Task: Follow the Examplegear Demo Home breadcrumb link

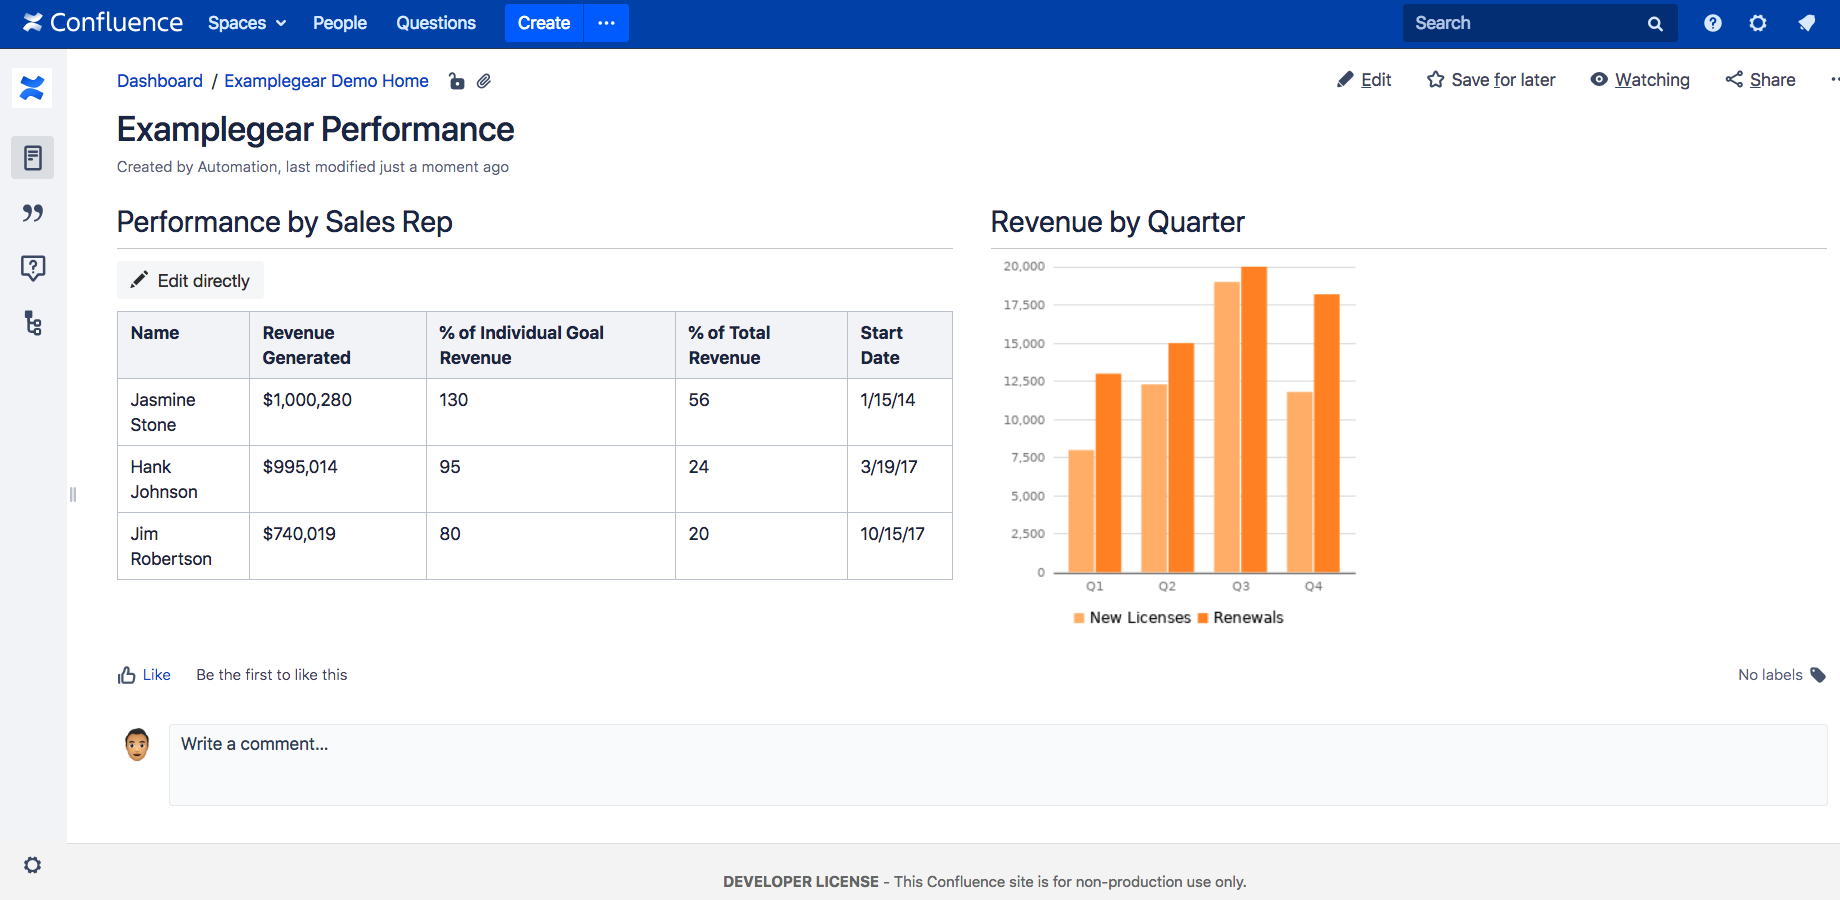Action: pyautogui.click(x=326, y=81)
